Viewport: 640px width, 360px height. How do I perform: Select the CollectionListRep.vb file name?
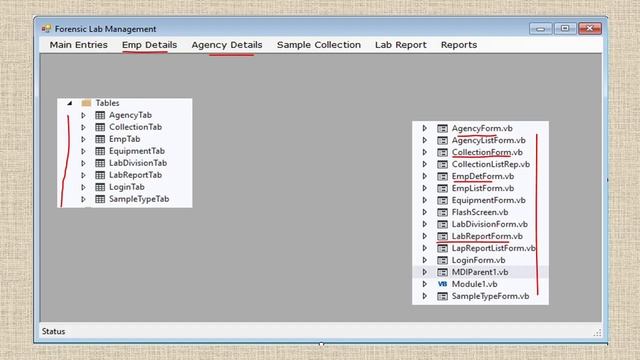(491, 164)
